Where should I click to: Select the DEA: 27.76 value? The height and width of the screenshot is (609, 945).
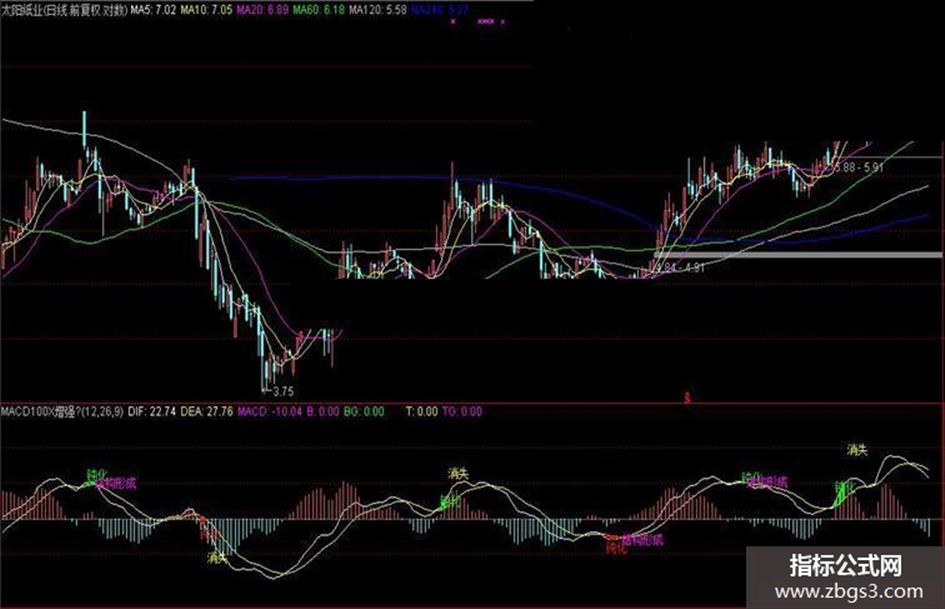pos(207,412)
